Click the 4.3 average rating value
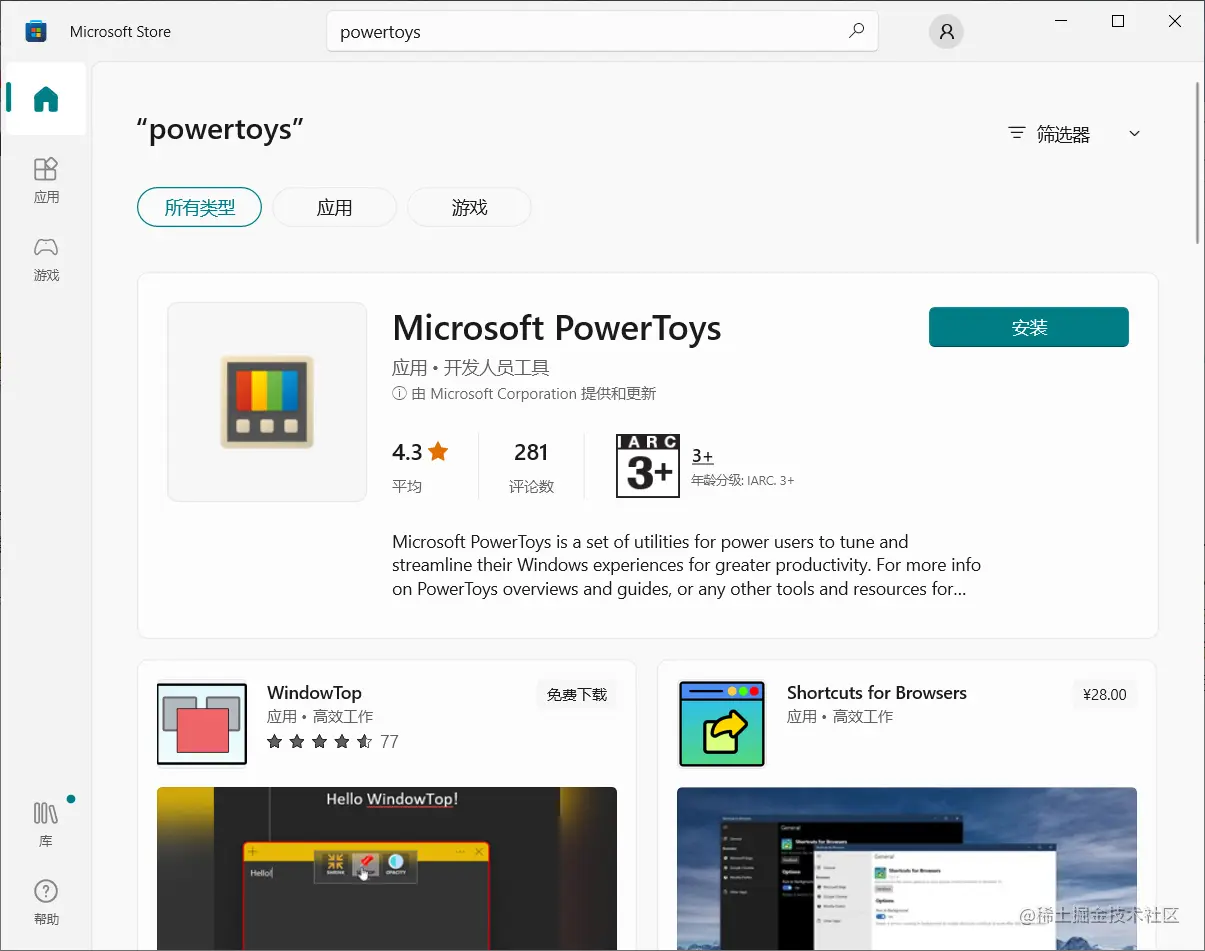This screenshot has width=1205, height=951. [x=407, y=452]
